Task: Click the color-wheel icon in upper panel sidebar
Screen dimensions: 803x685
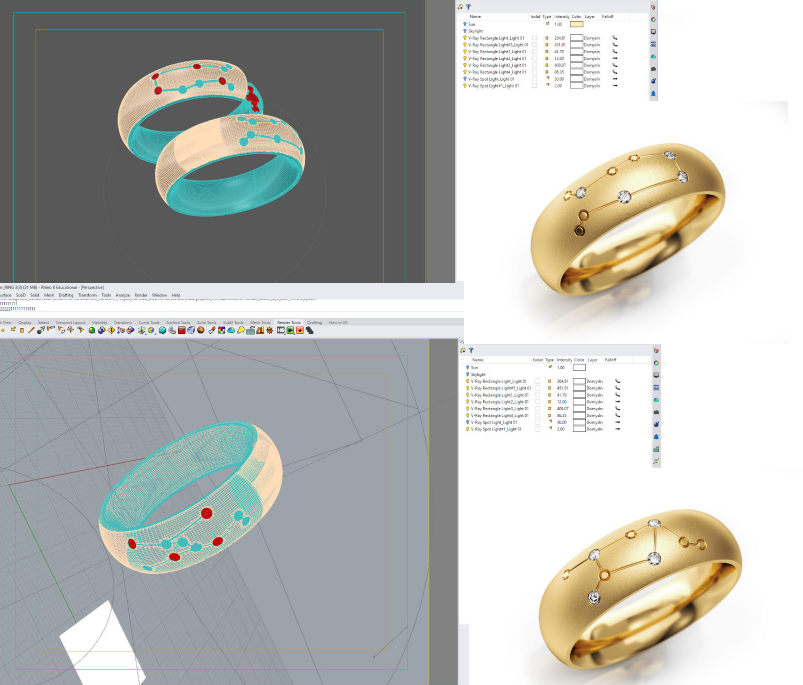Action: tap(653, 19)
